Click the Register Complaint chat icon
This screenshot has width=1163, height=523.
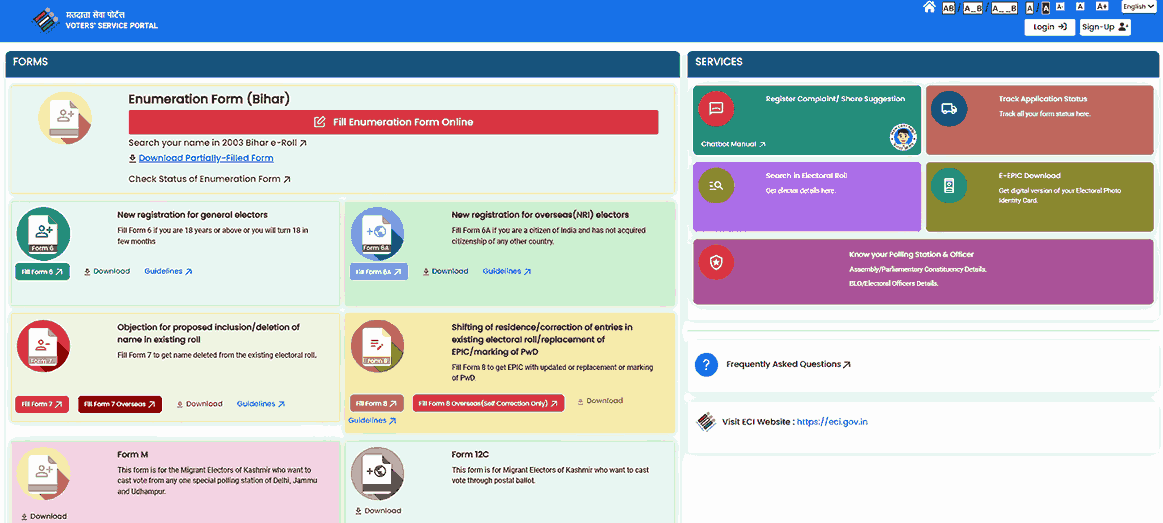(x=716, y=108)
